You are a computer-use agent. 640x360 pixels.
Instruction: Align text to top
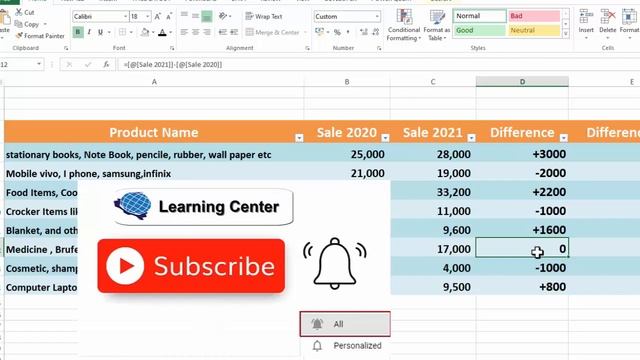coord(184,16)
